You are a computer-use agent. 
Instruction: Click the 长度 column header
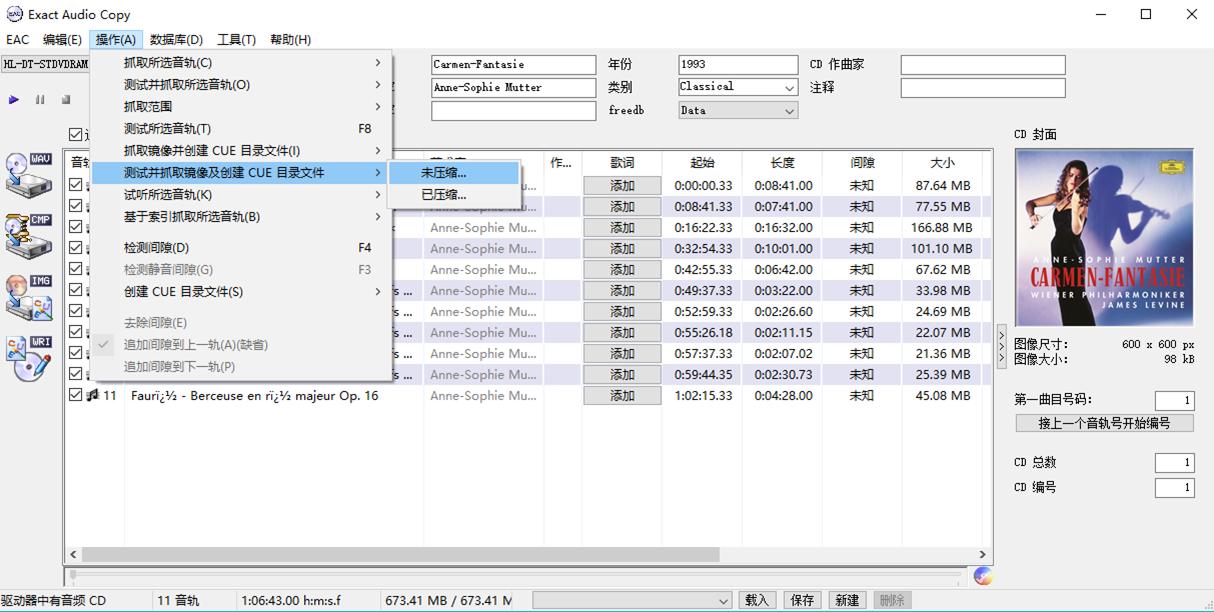coord(782,163)
